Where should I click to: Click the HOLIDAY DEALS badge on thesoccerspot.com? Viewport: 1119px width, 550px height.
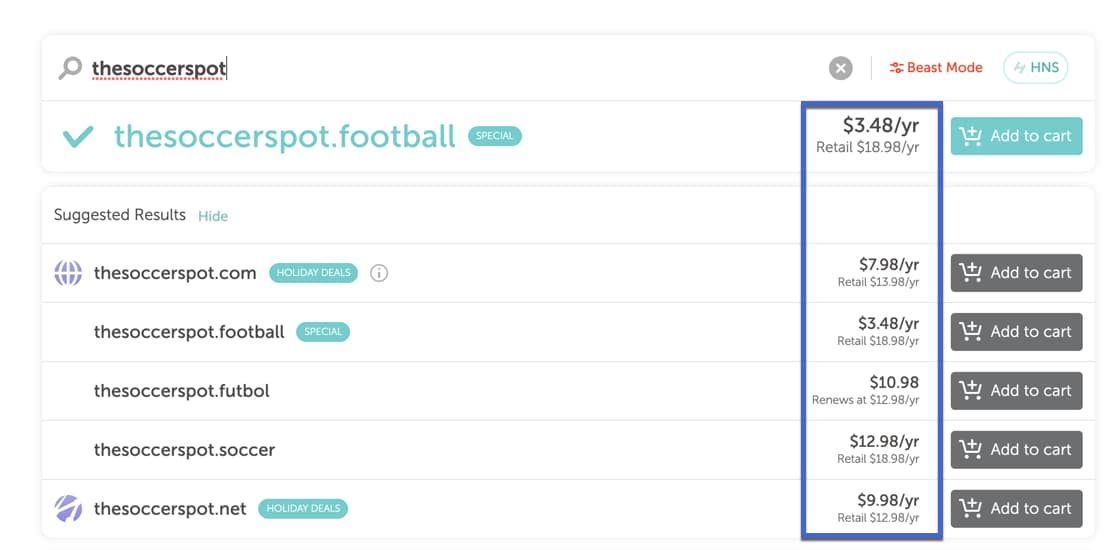pyautogui.click(x=313, y=273)
